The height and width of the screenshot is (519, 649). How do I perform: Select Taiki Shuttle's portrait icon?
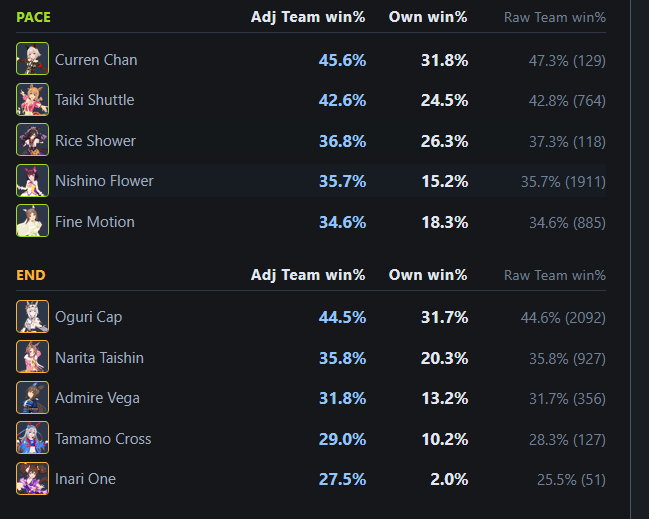32,99
